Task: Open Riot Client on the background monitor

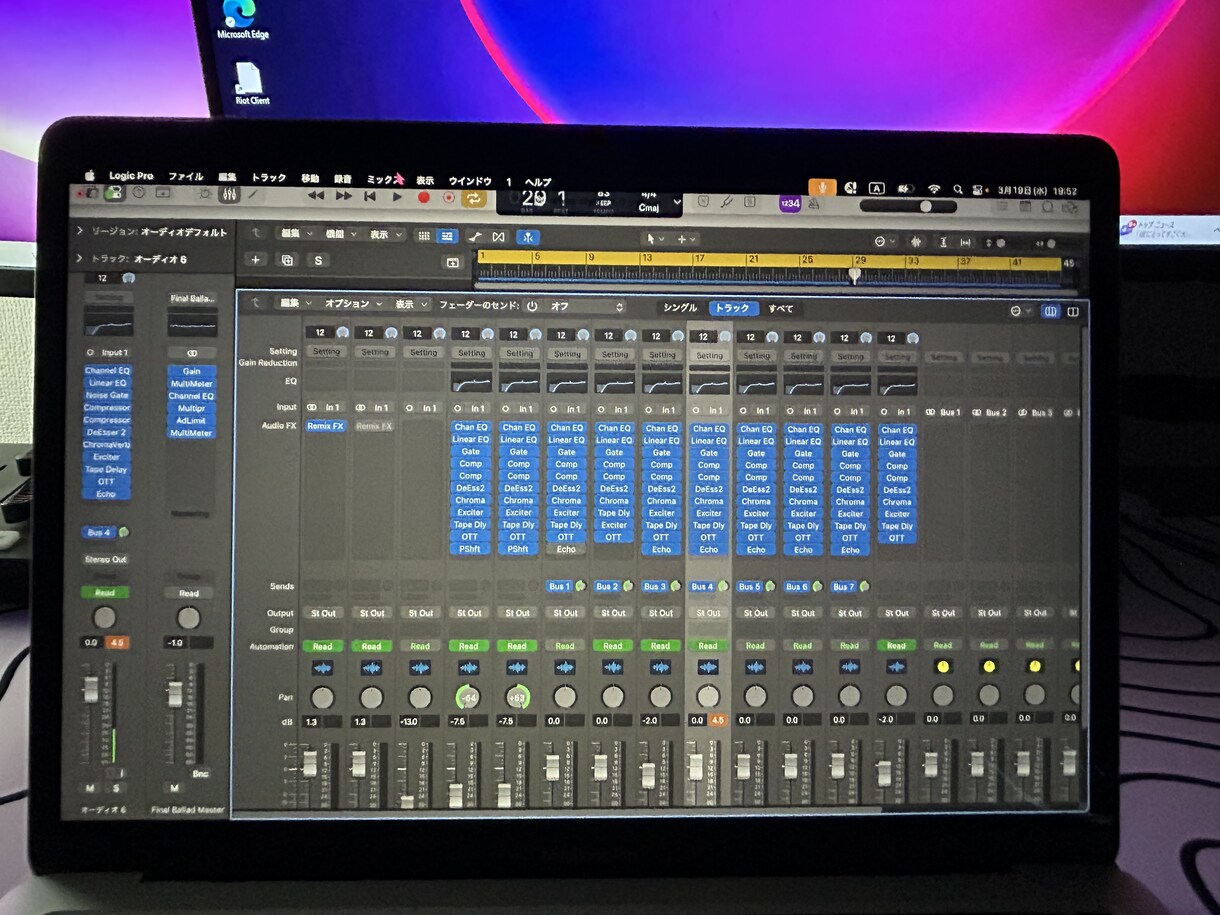Action: pyautogui.click(x=251, y=84)
